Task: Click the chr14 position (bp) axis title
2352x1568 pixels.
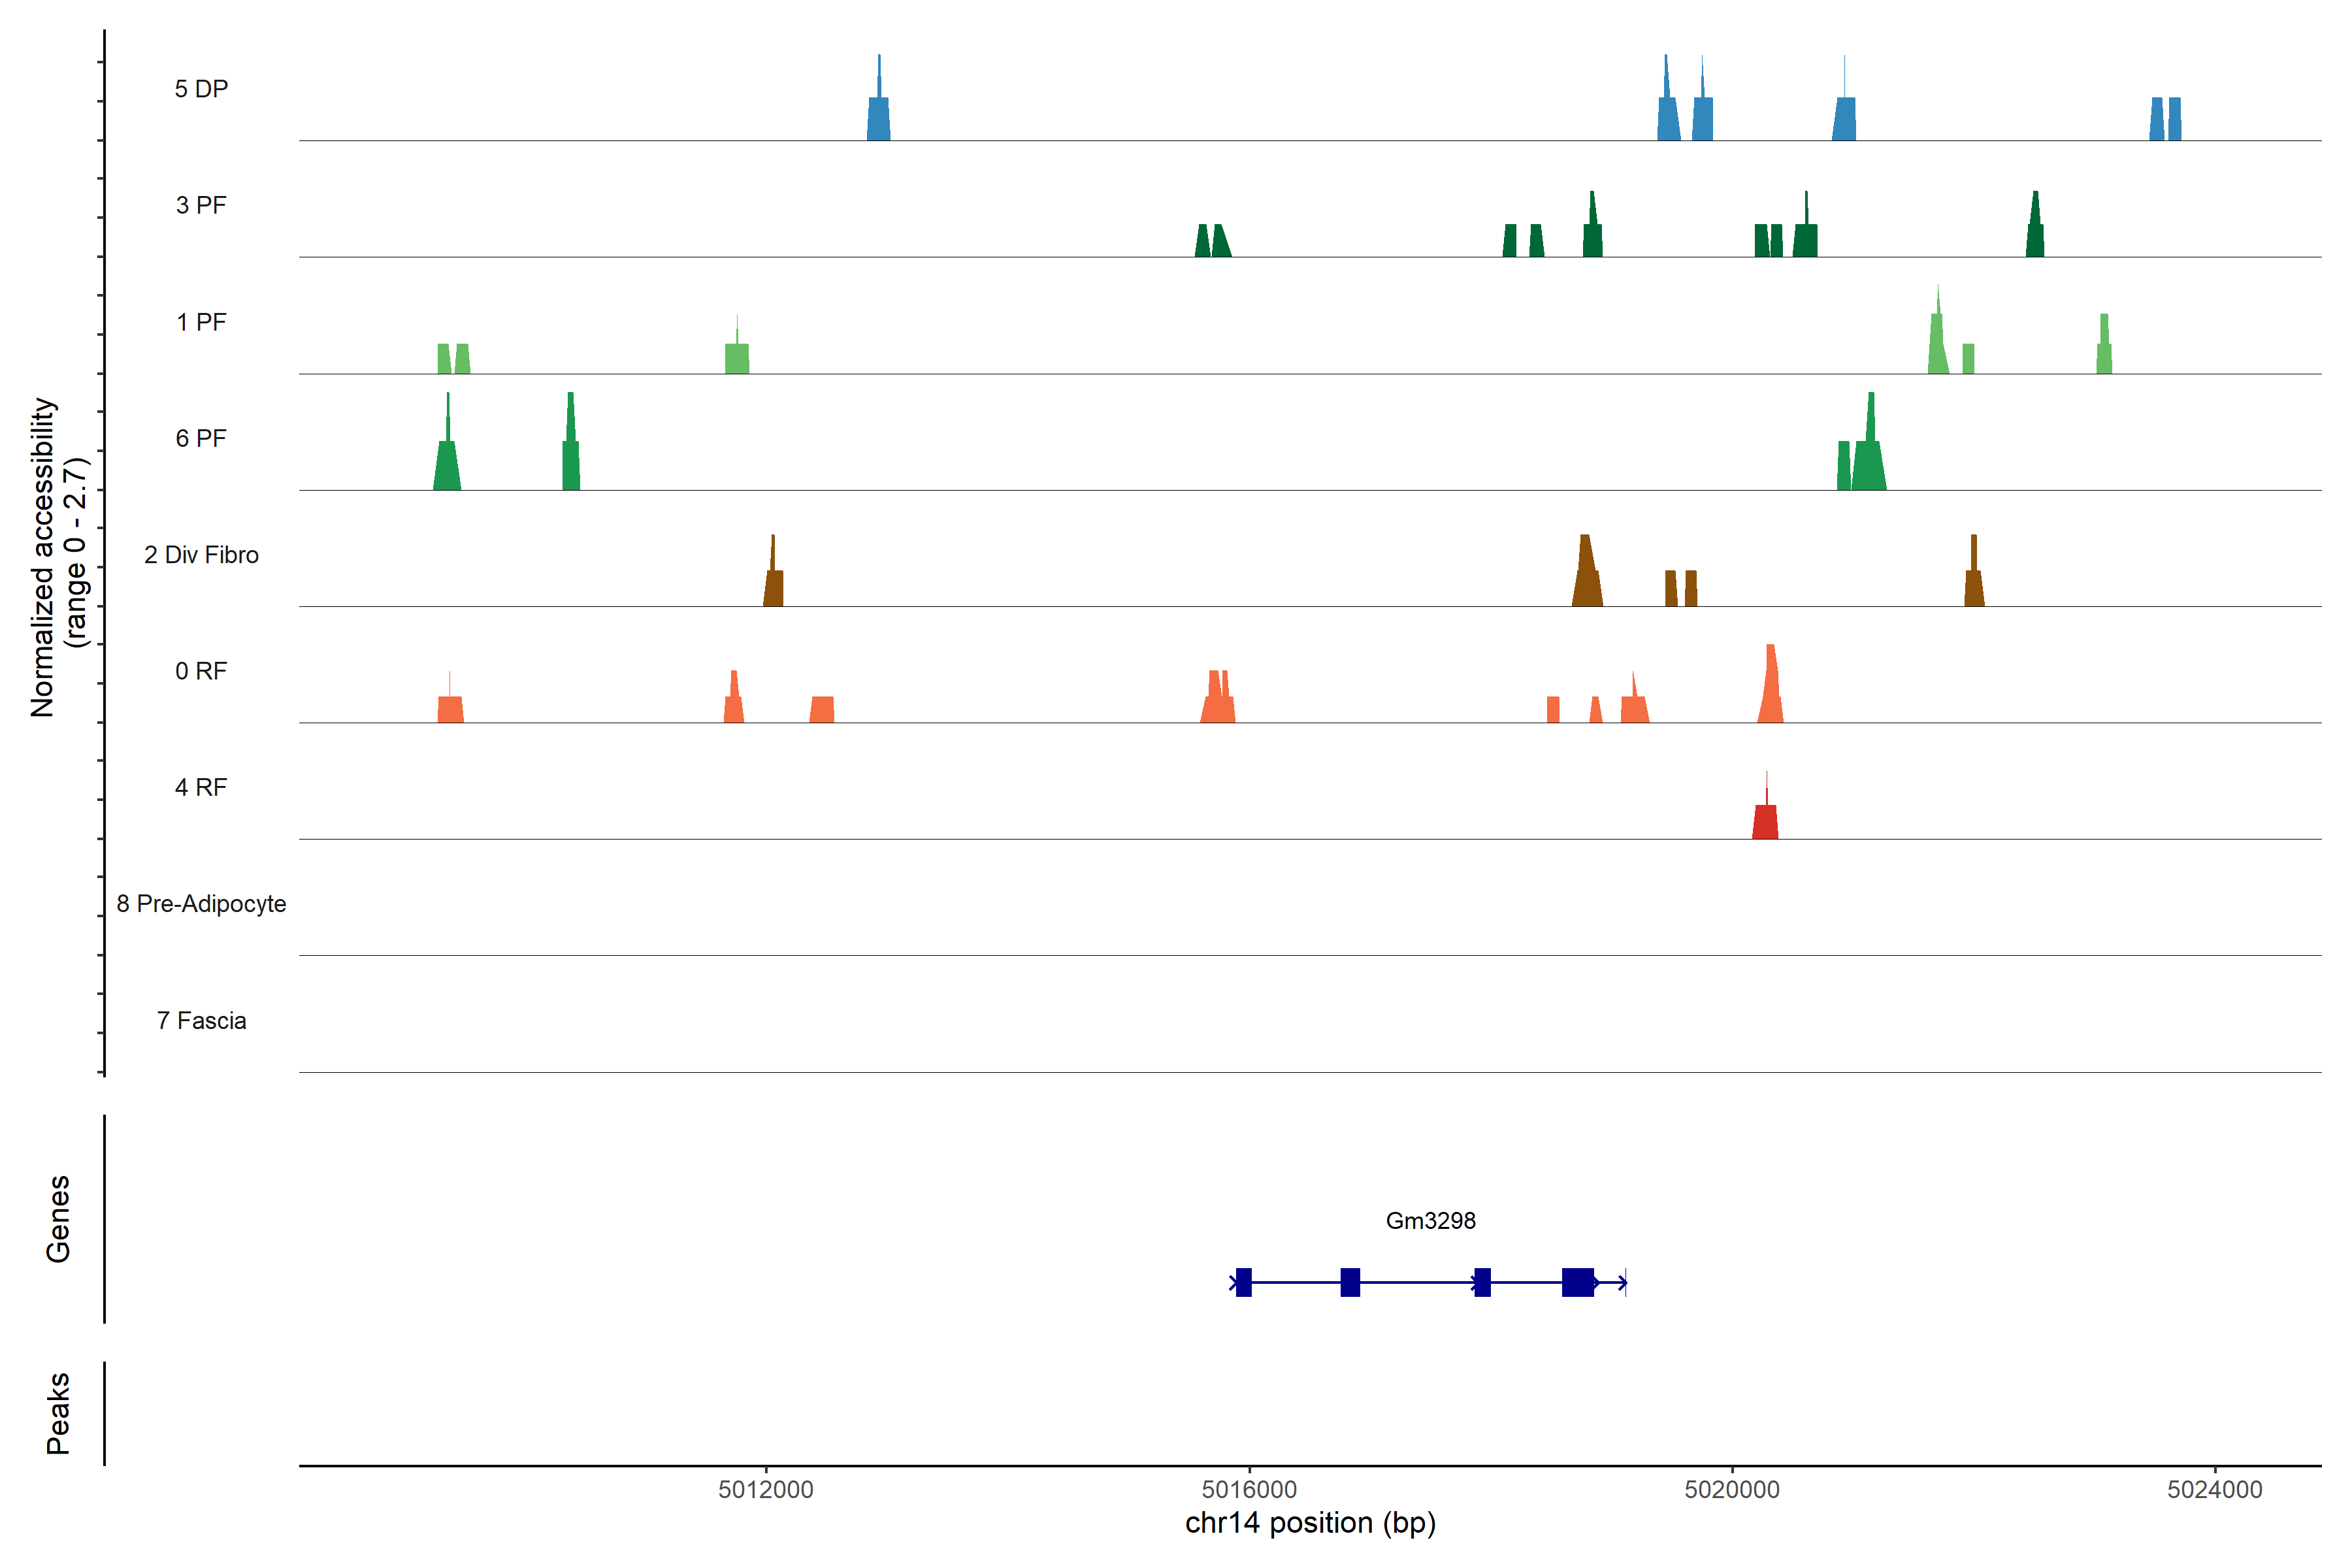Action: click(x=1310, y=1523)
